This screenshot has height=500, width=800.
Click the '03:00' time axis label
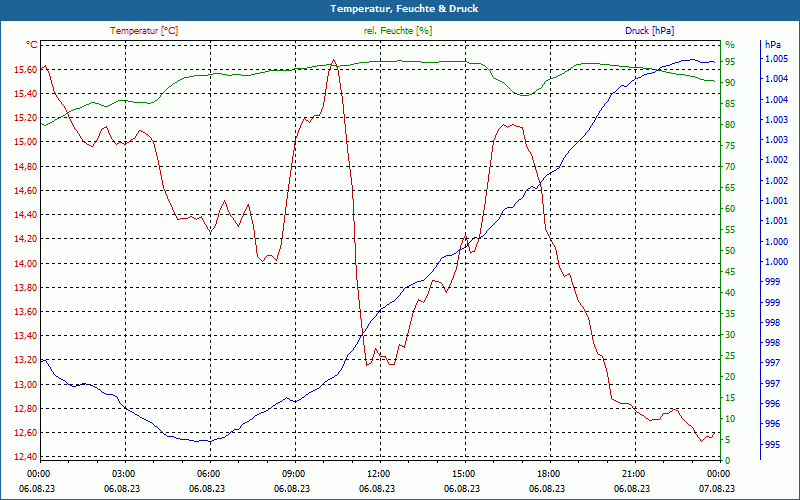[x=123, y=473]
